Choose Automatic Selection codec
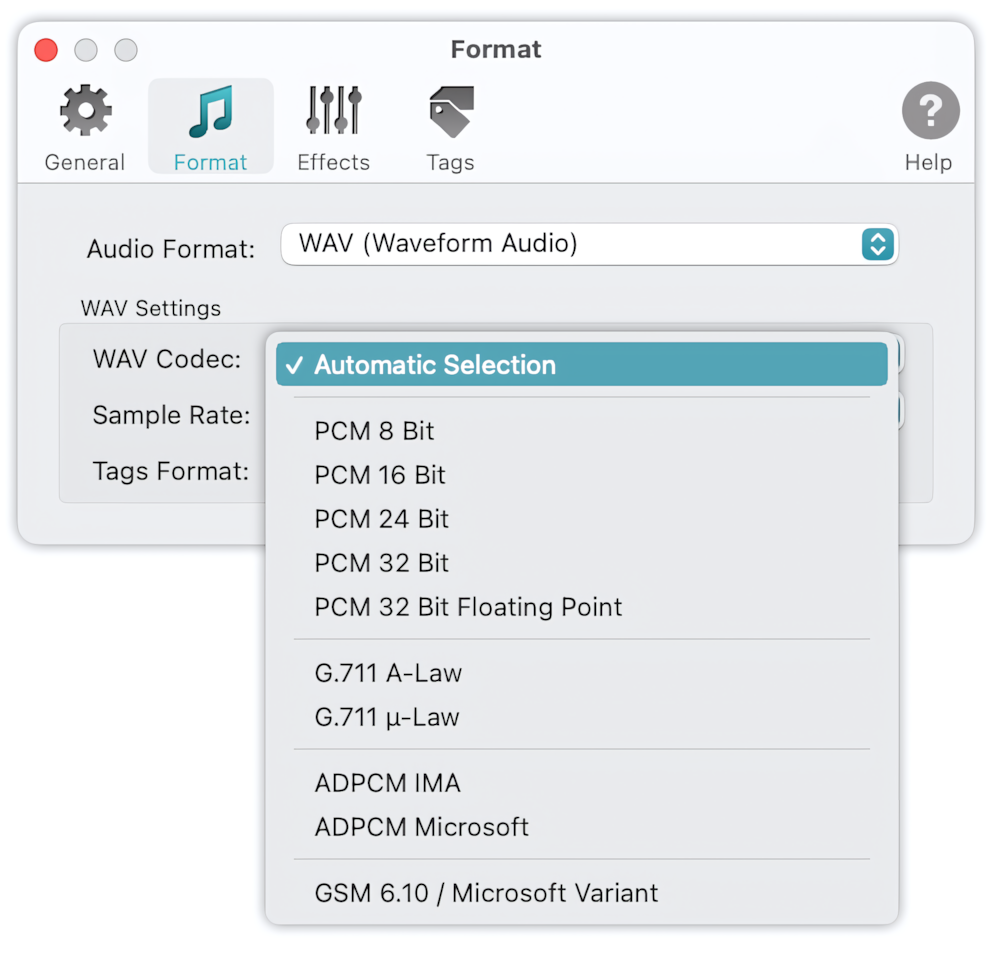This screenshot has width=992, height=956. coord(581,364)
